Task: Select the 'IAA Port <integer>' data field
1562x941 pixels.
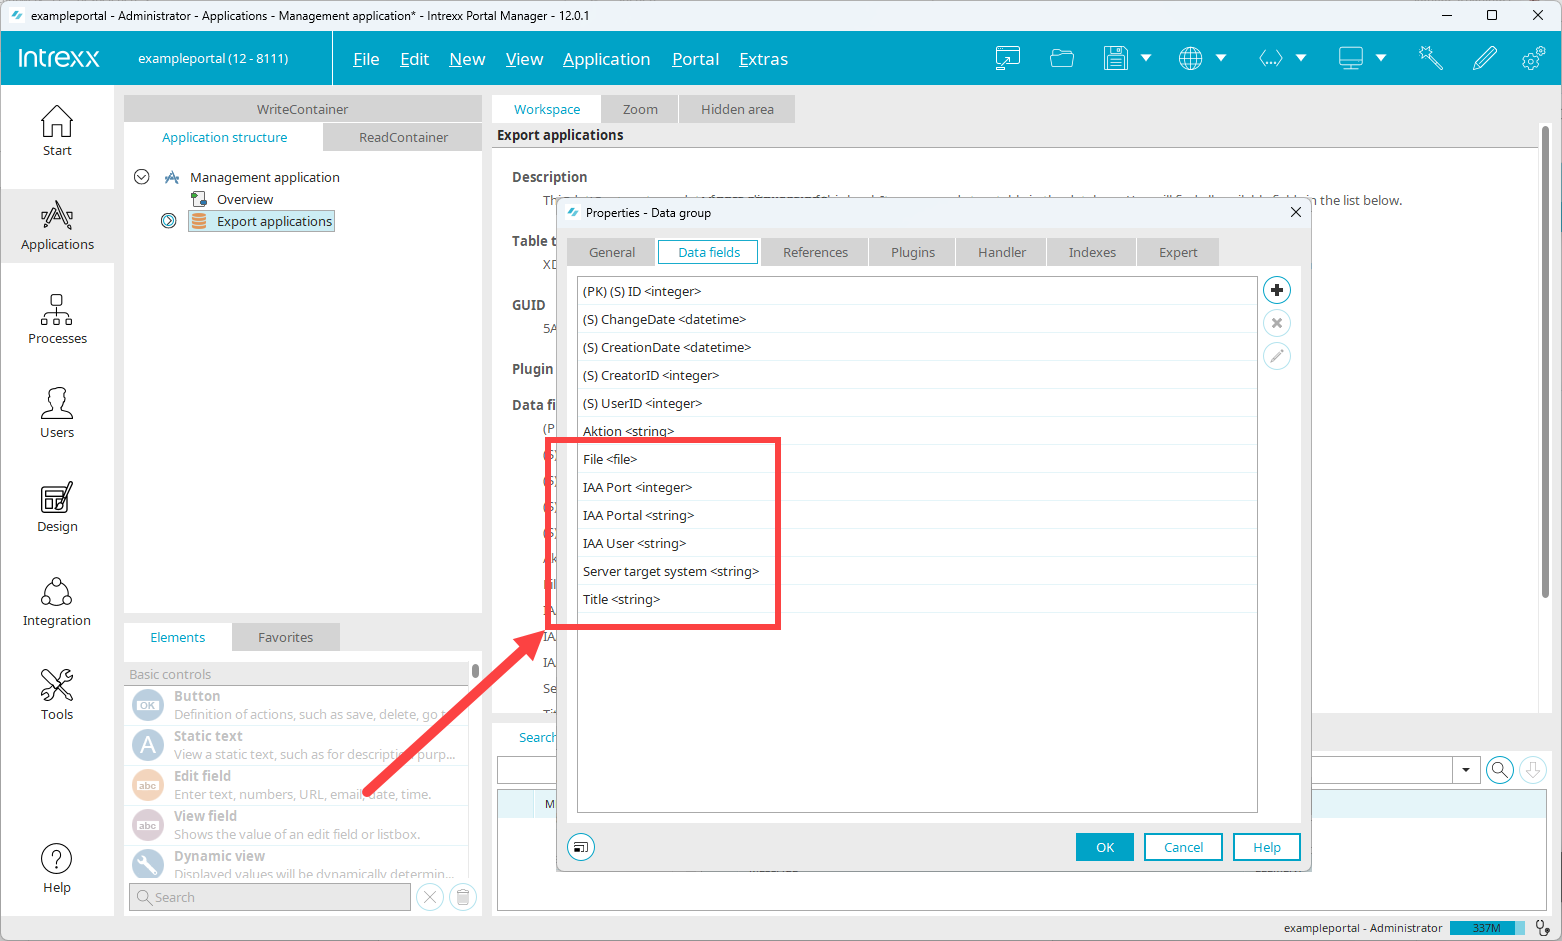Action: coord(917,487)
